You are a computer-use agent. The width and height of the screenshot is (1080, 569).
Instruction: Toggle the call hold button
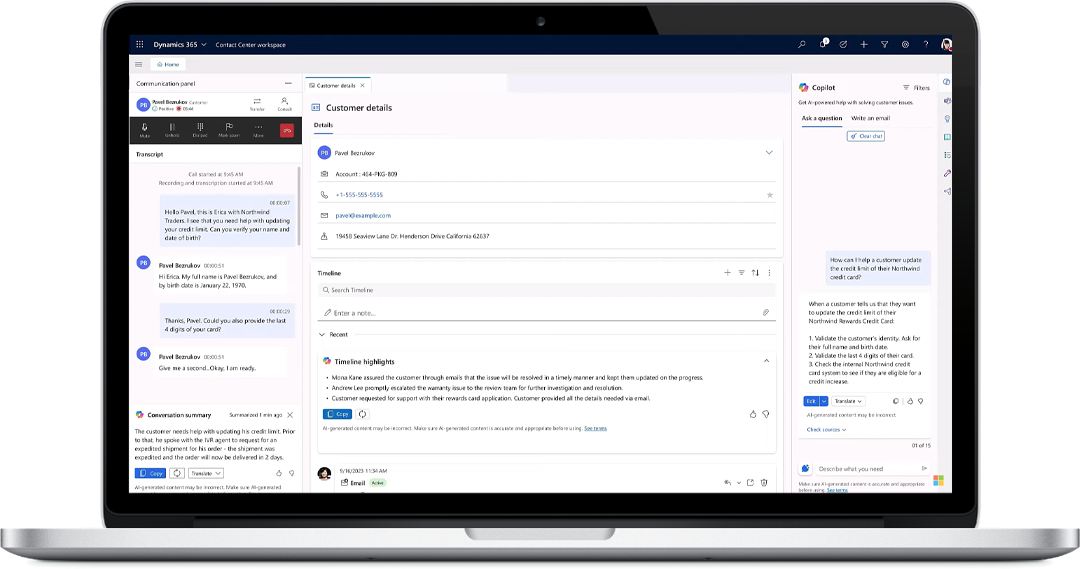click(172, 130)
